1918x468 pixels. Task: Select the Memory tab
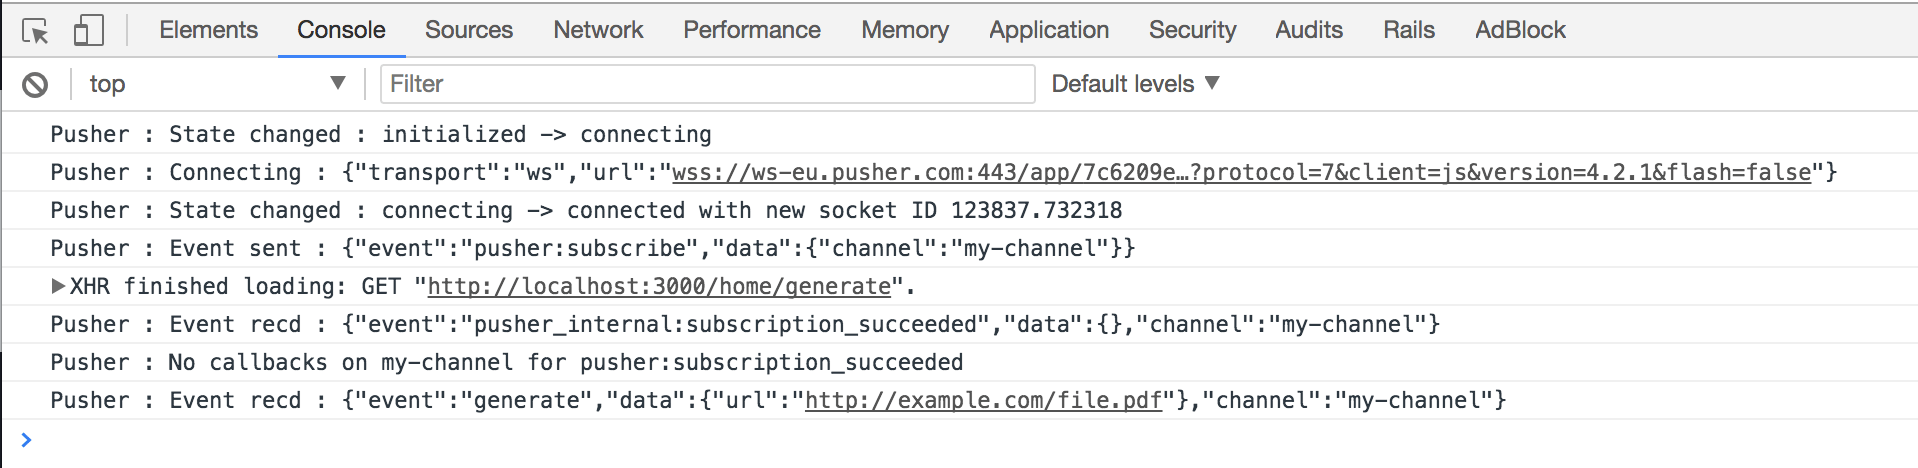tap(905, 30)
